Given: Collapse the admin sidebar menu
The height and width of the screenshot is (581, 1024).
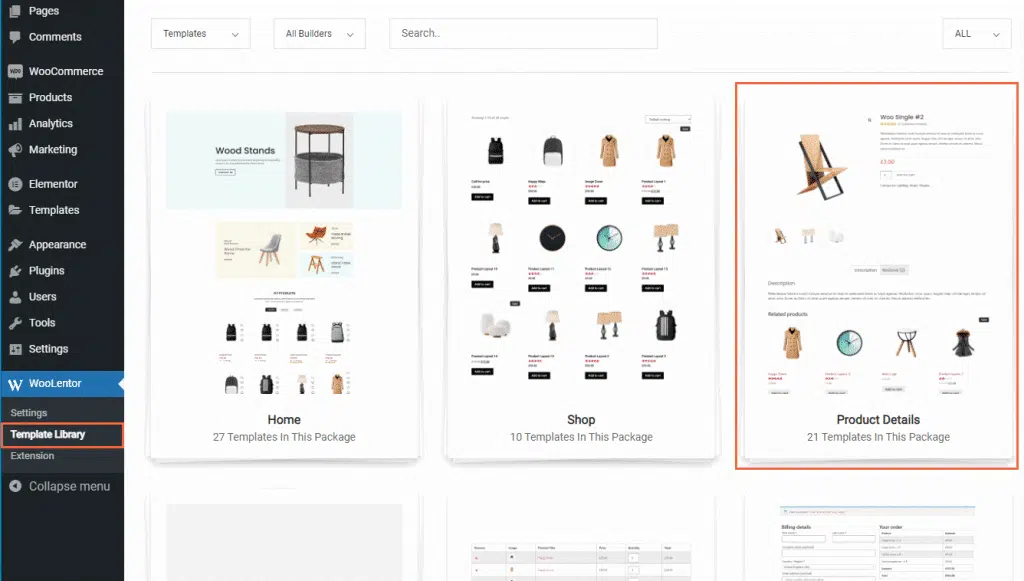Looking at the screenshot, I should point(55,486).
